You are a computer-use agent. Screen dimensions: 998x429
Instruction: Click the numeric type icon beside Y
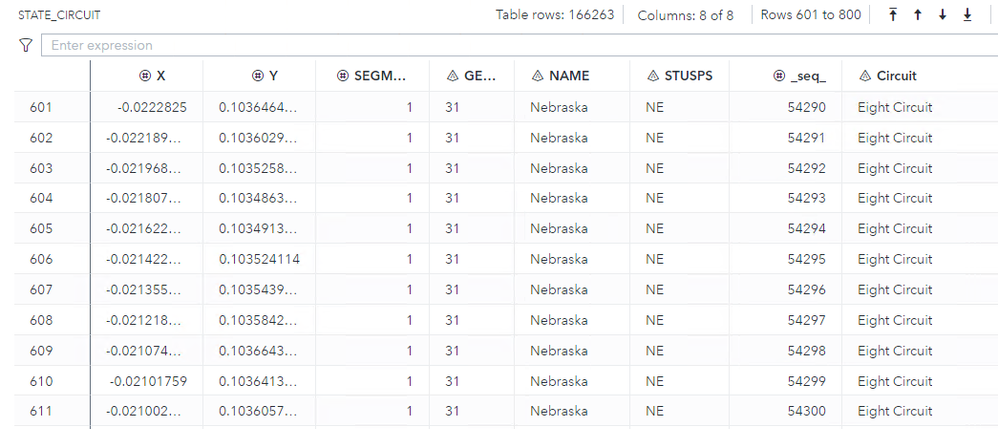click(x=257, y=76)
